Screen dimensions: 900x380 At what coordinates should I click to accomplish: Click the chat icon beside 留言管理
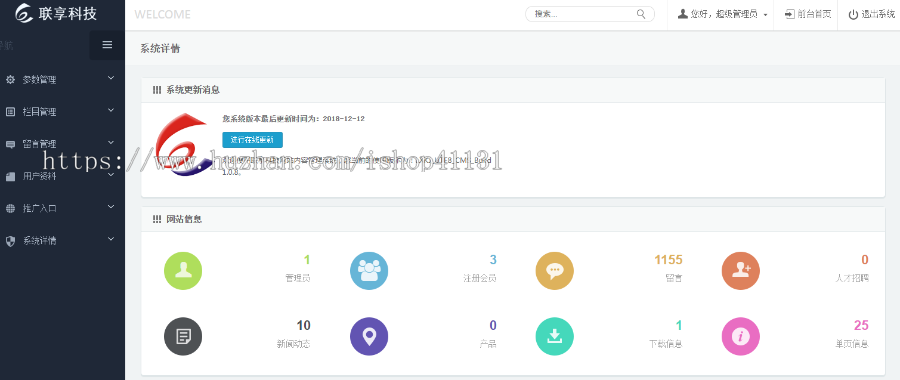click(x=10, y=144)
